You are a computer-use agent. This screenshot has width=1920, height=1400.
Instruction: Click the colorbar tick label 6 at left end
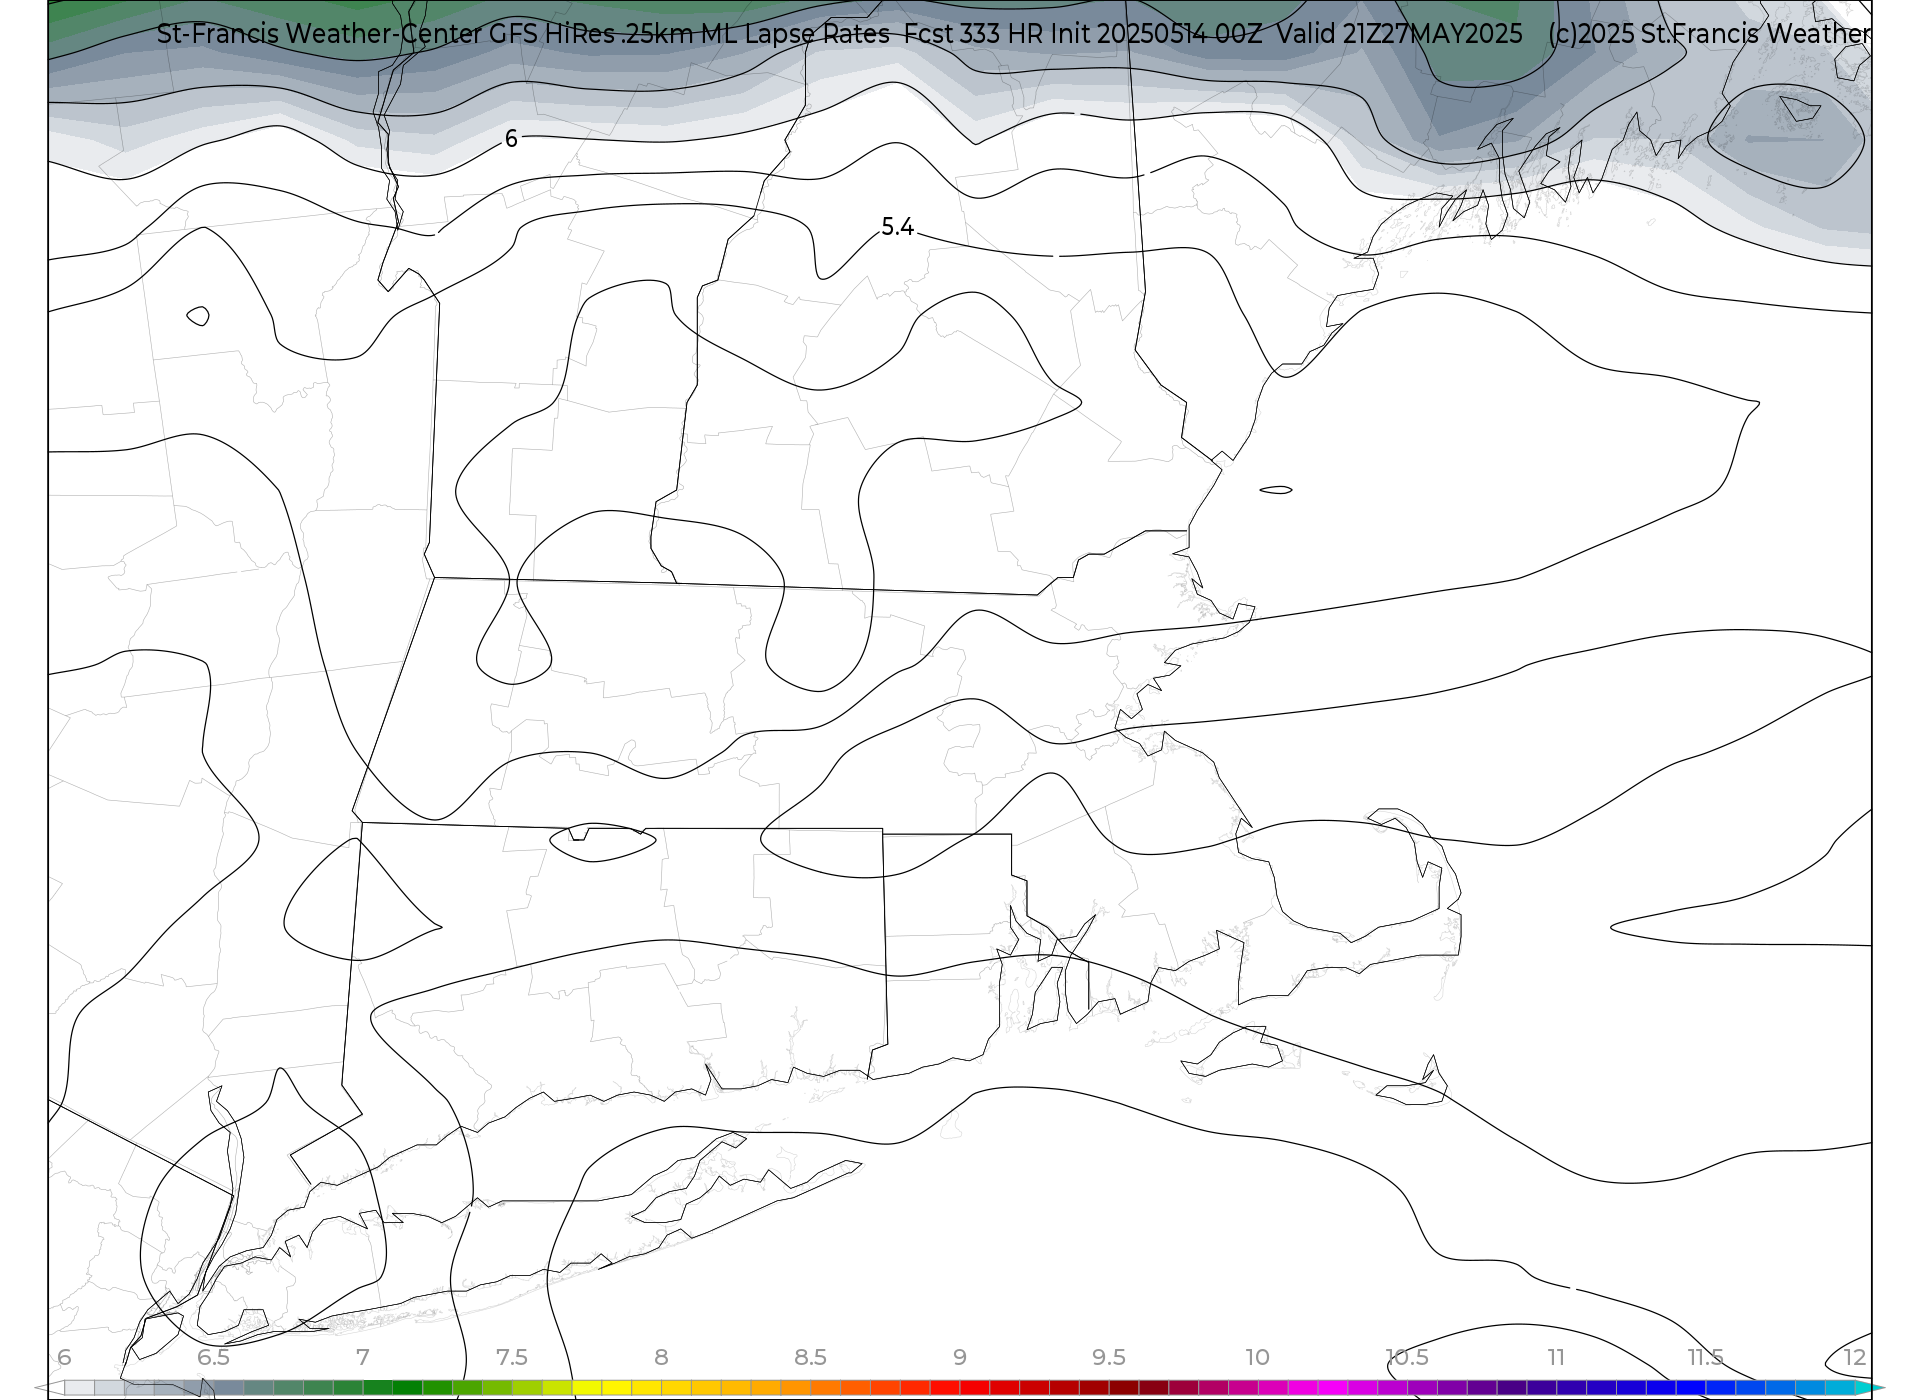pos(64,1358)
